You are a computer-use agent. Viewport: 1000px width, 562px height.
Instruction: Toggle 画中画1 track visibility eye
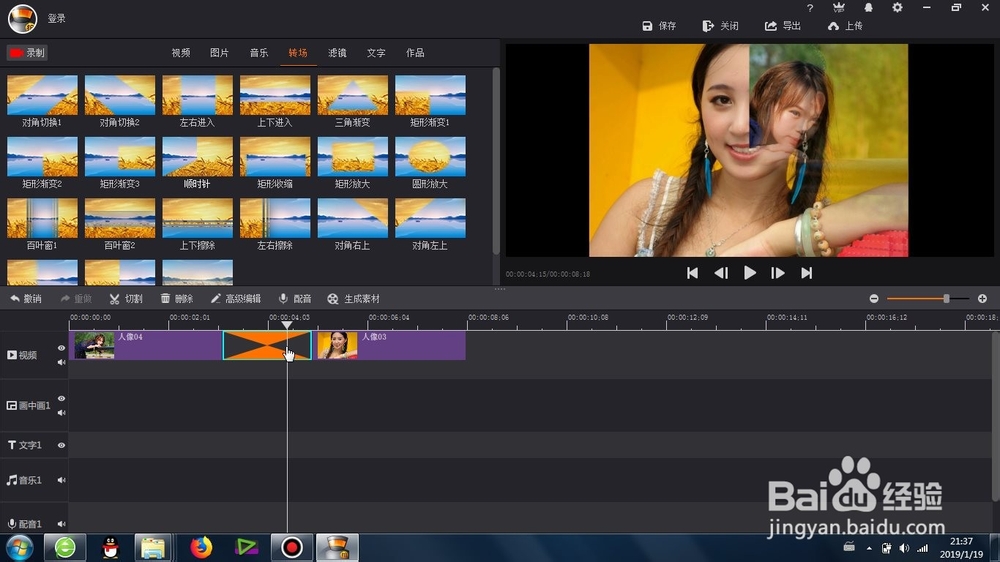(61, 398)
